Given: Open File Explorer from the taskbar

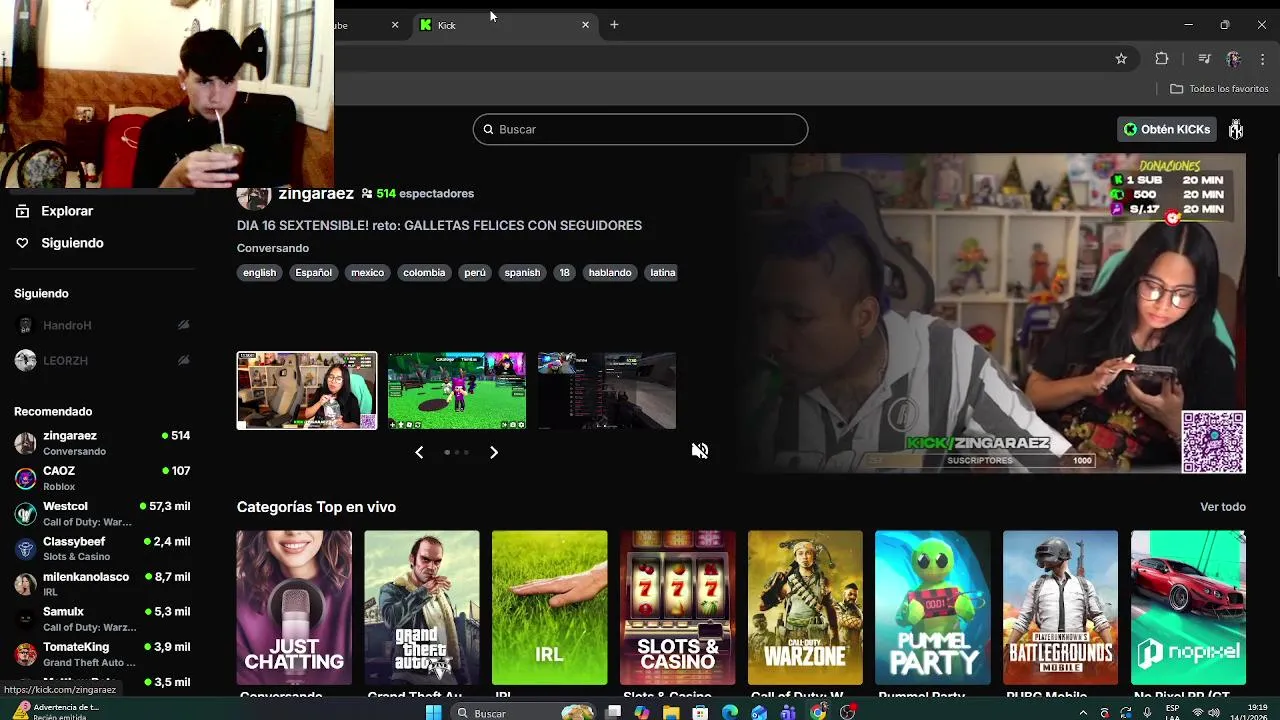Looking at the screenshot, I should (671, 713).
